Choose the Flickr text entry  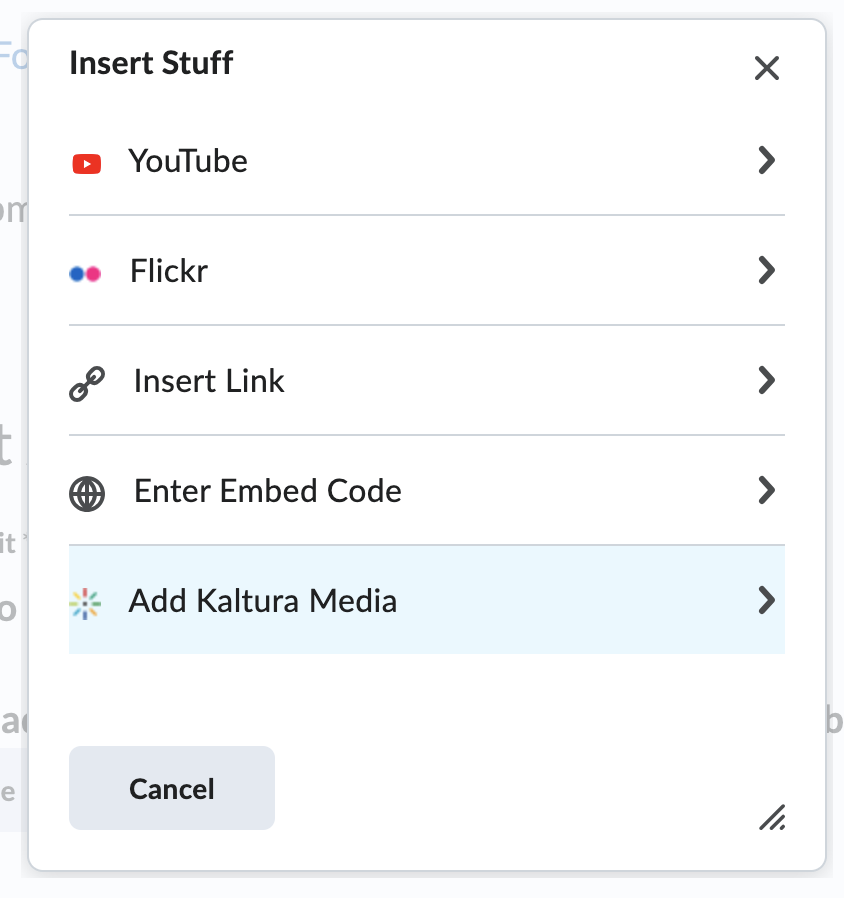169,271
